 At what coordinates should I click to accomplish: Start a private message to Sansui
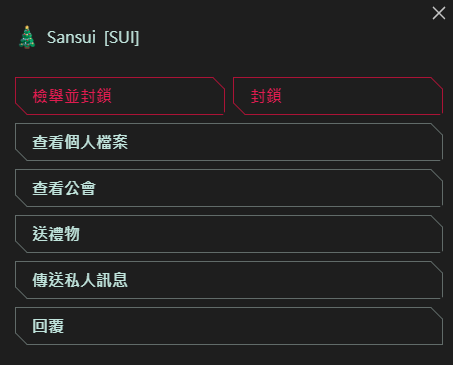[x=229, y=280]
